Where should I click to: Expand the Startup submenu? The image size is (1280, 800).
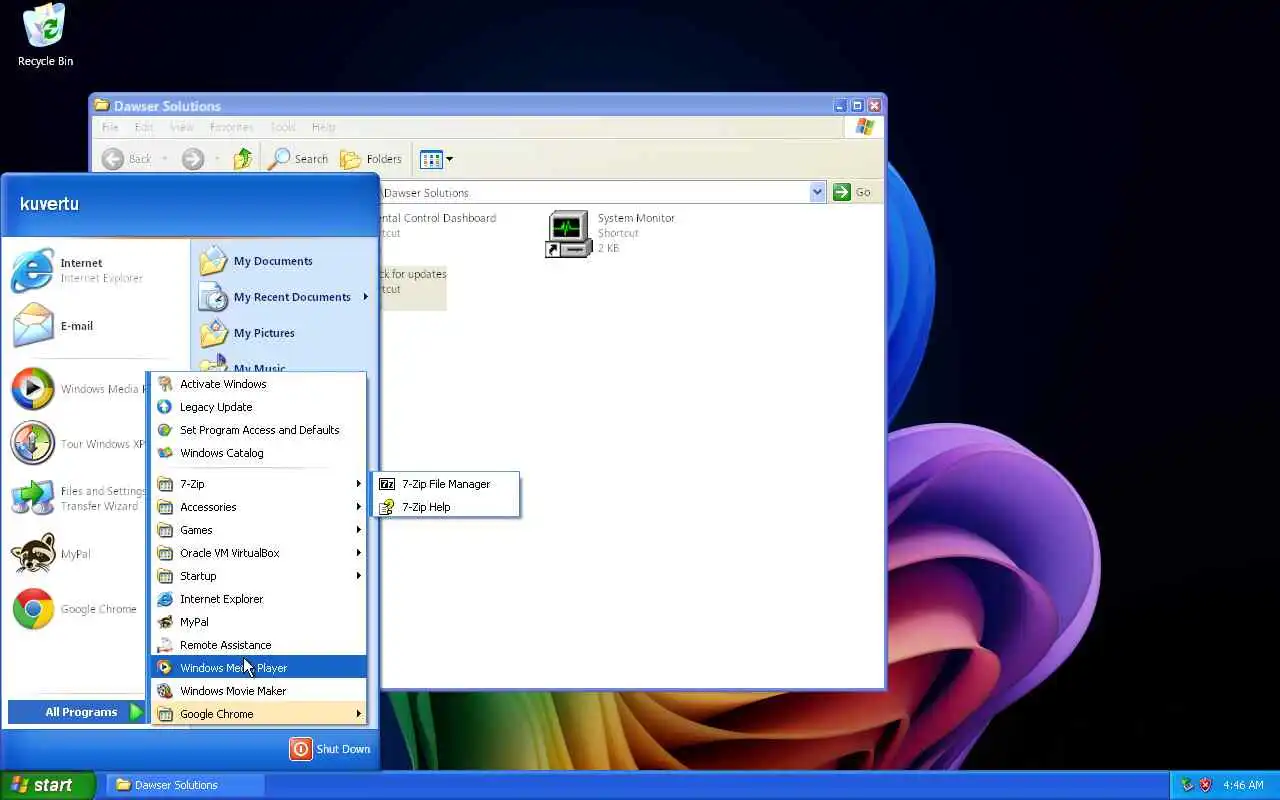coord(259,576)
